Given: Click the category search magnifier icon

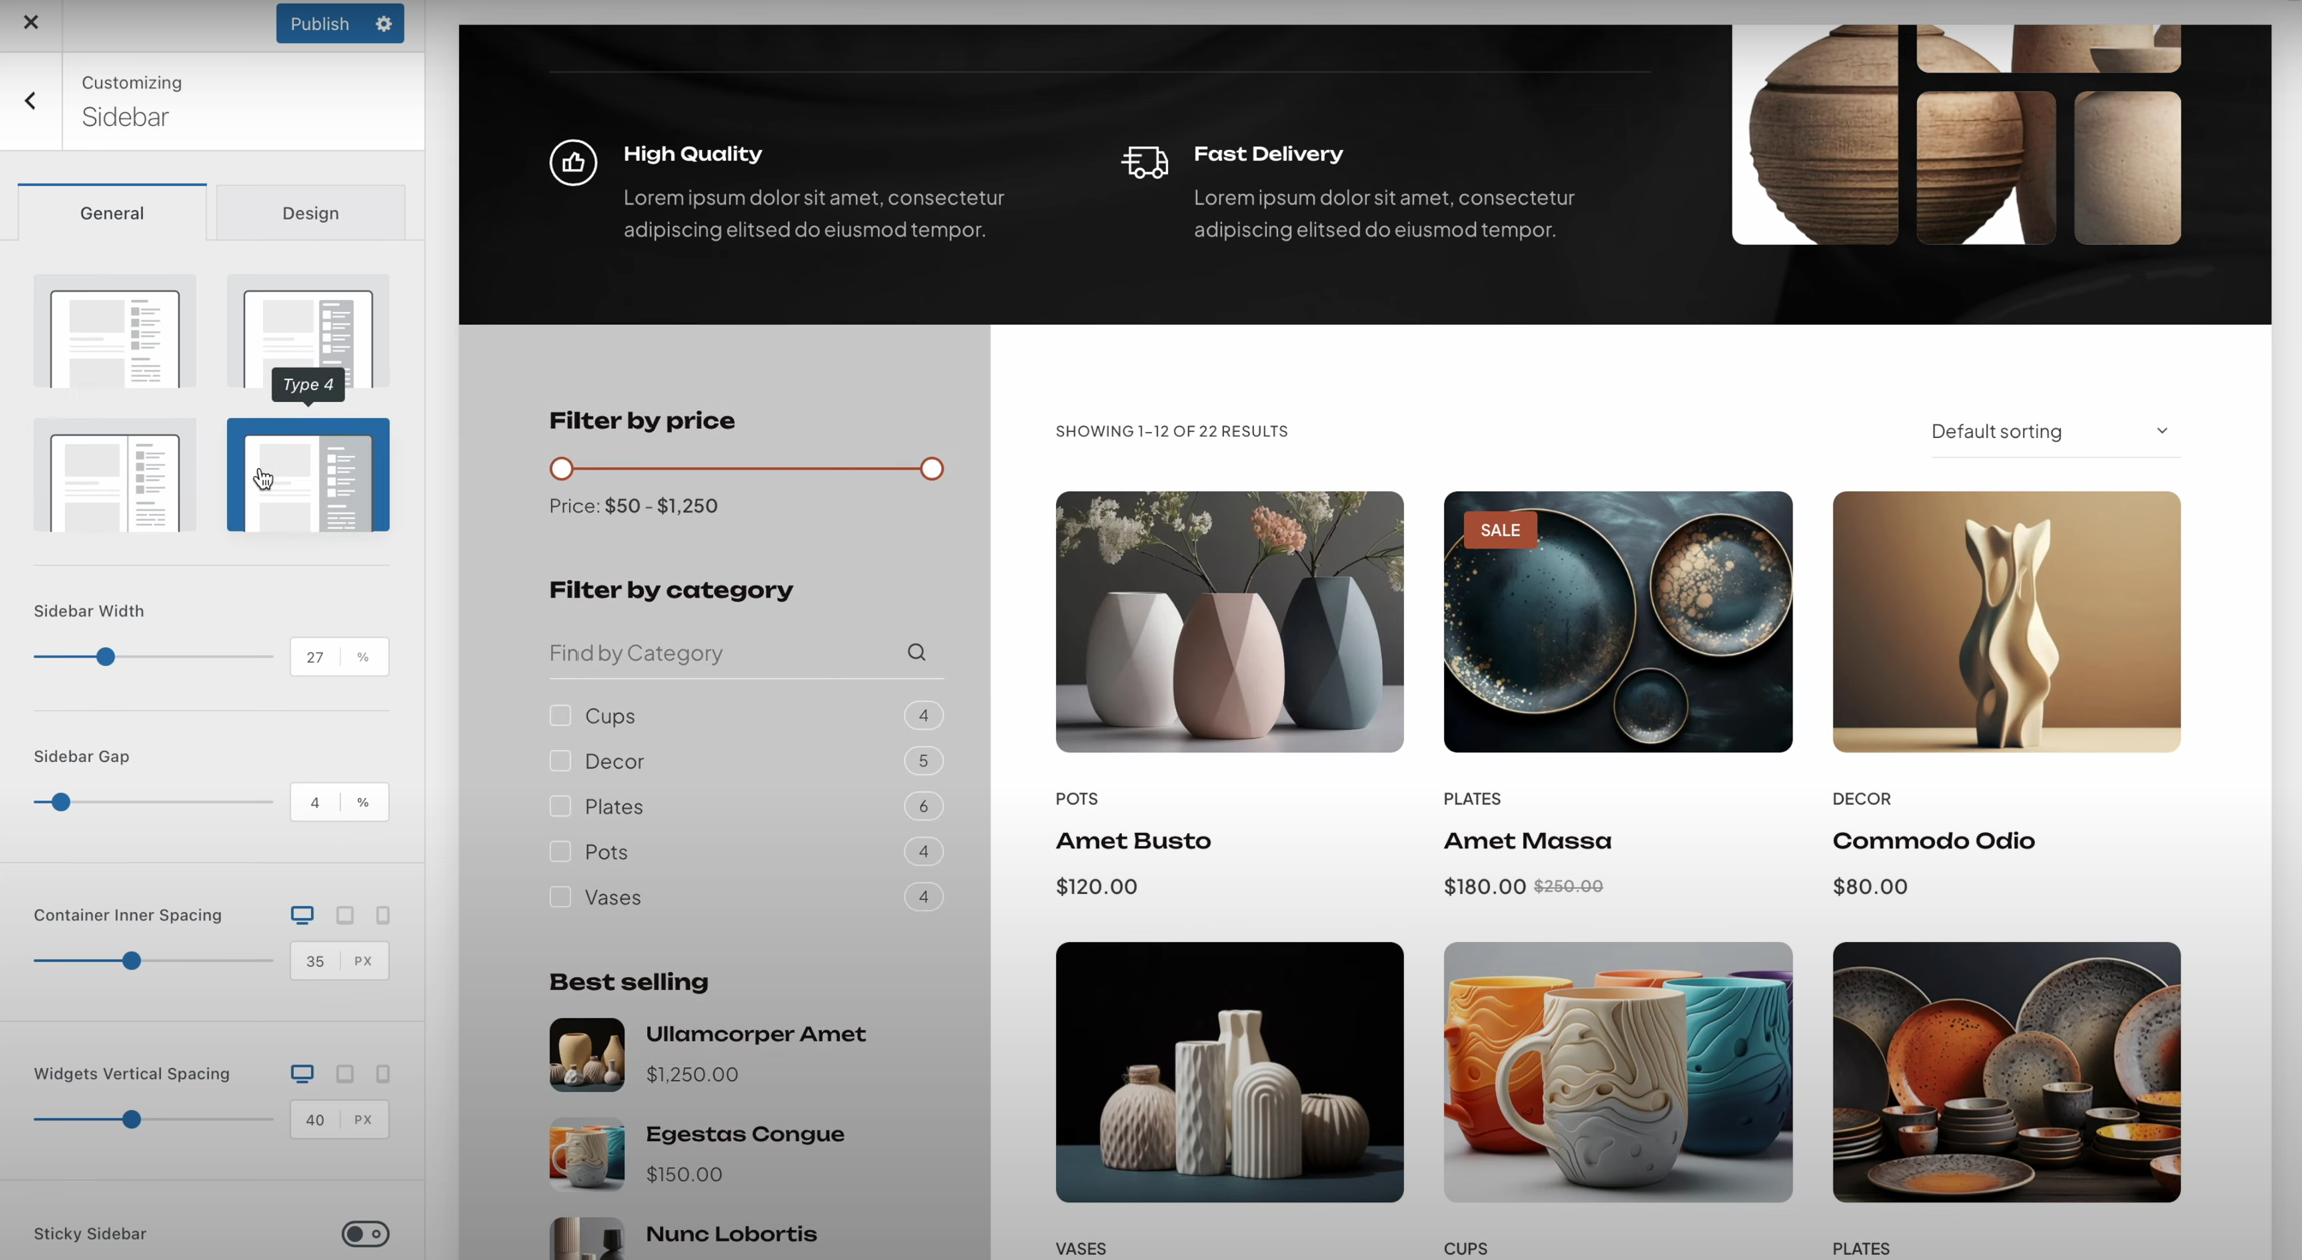Looking at the screenshot, I should coord(916,653).
